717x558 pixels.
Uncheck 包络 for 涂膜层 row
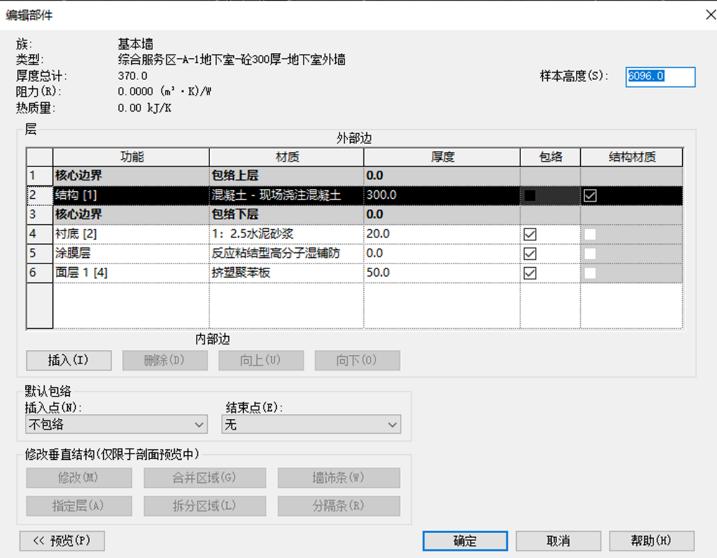coord(530,253)
